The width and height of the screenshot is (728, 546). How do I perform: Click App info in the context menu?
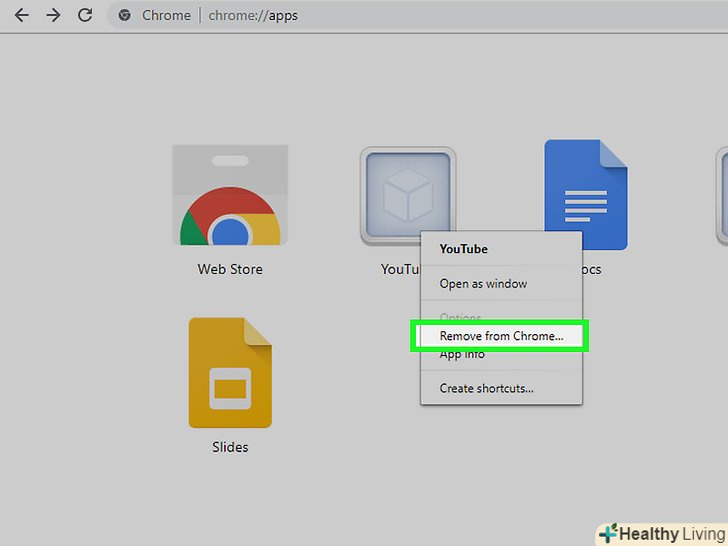[x=501, y=355]
